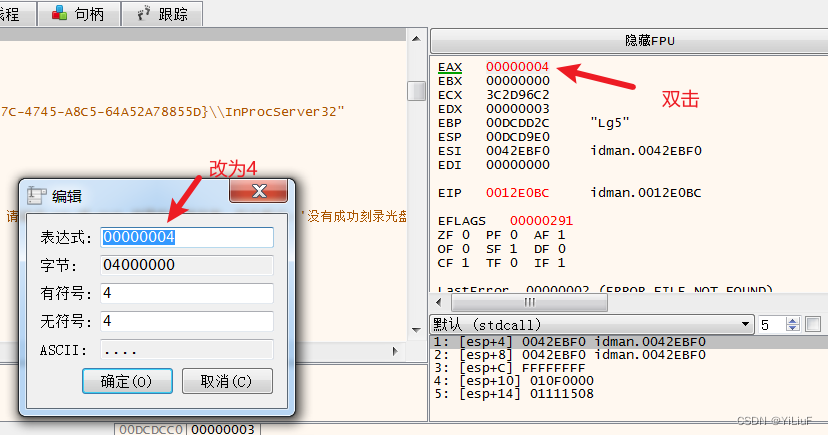Click disassembly horizontal scroll right arrow
Screen dimensions: 828x435
(395, 351)
